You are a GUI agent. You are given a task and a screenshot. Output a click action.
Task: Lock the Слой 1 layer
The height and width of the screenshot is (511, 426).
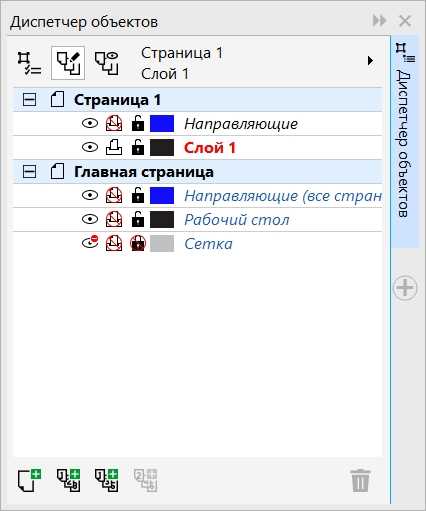[138, 147]
